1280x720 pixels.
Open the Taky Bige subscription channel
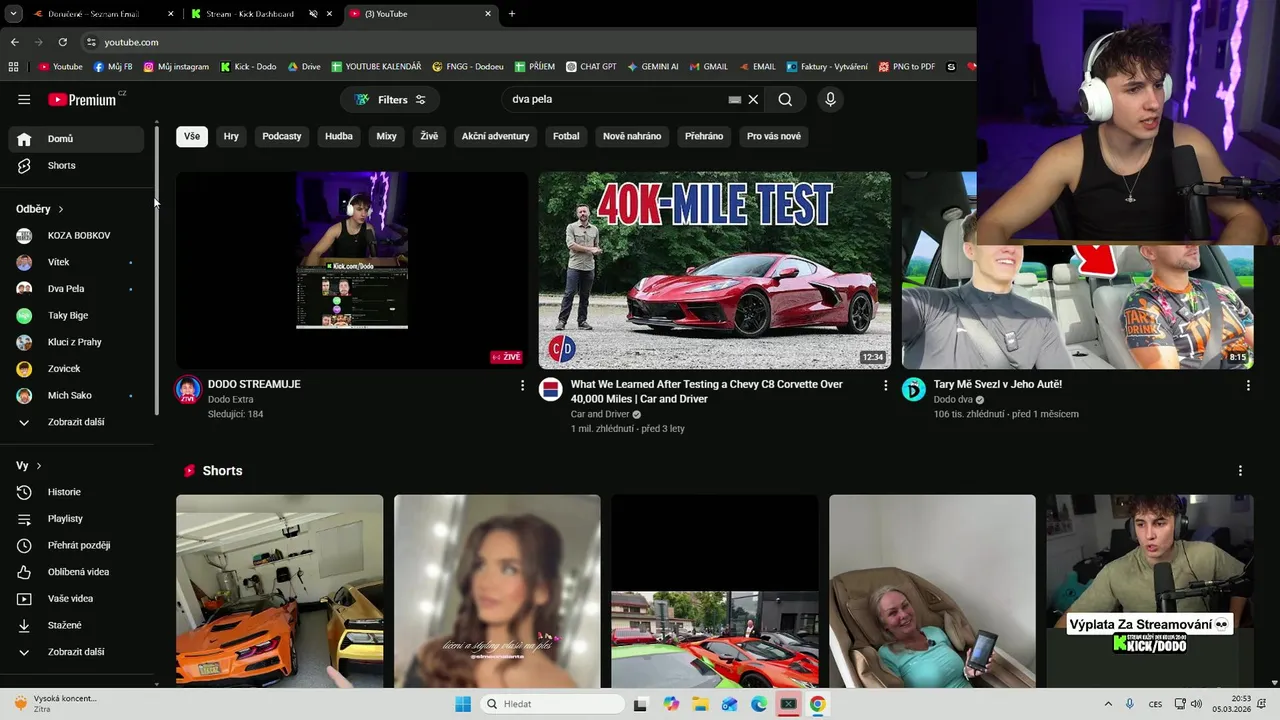tap(76, 315)
